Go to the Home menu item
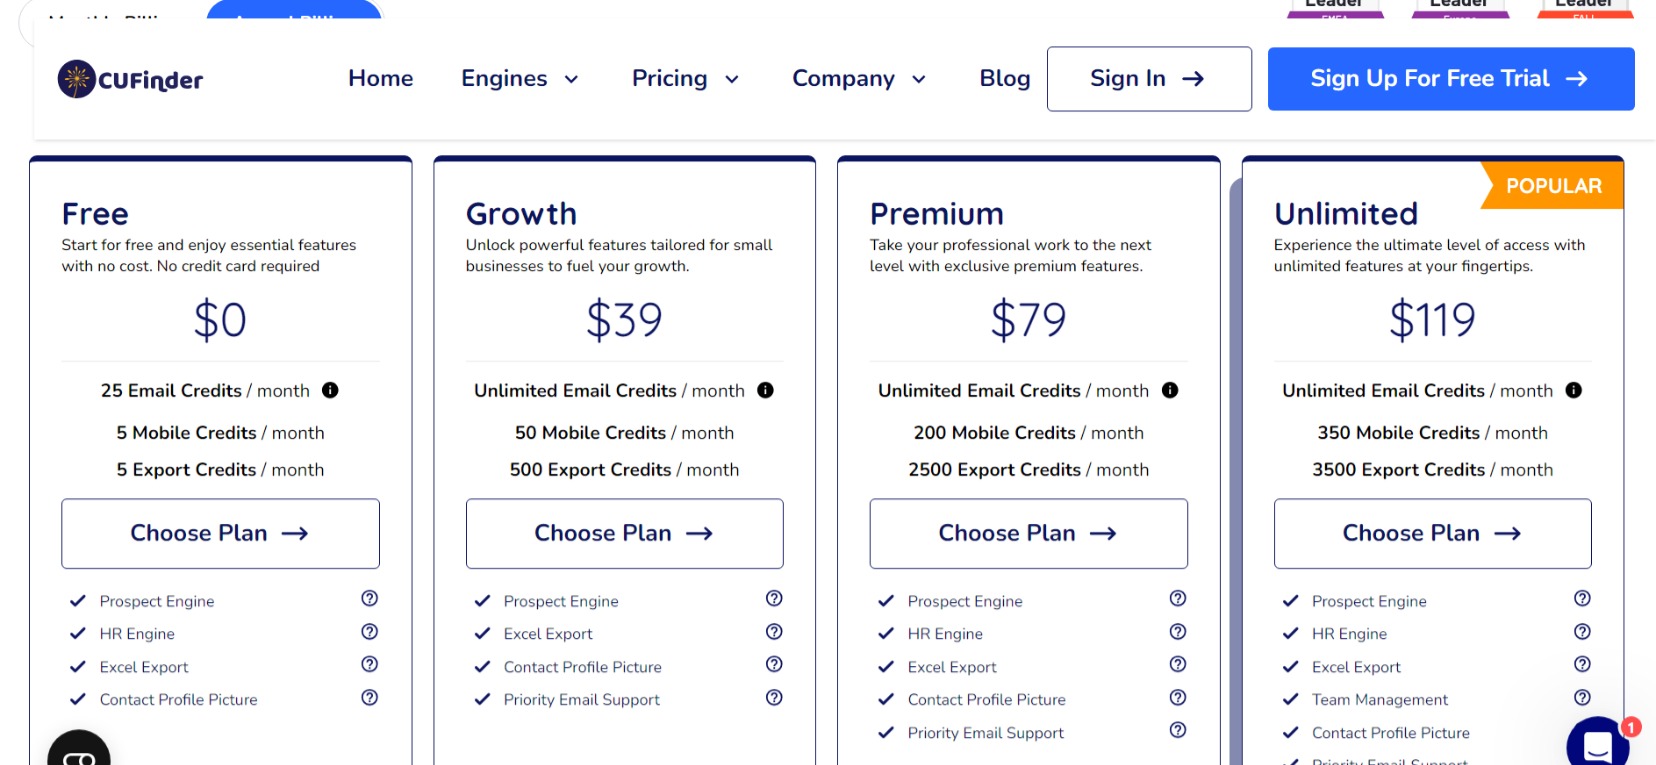The image size is (1656, 765). click(380, 78)
